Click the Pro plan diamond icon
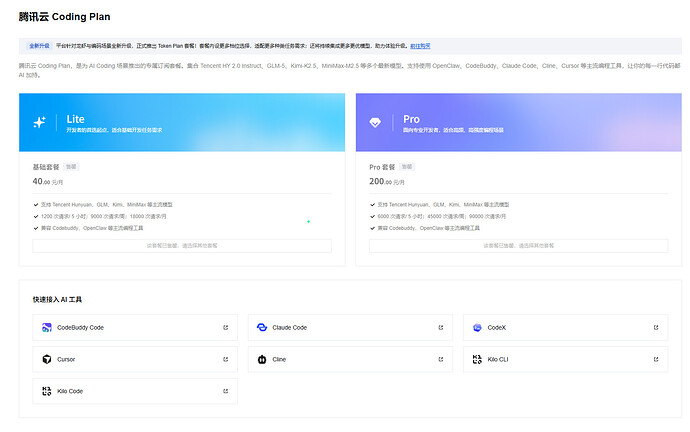This screenshot has width=690, height=432. [375, 123]
